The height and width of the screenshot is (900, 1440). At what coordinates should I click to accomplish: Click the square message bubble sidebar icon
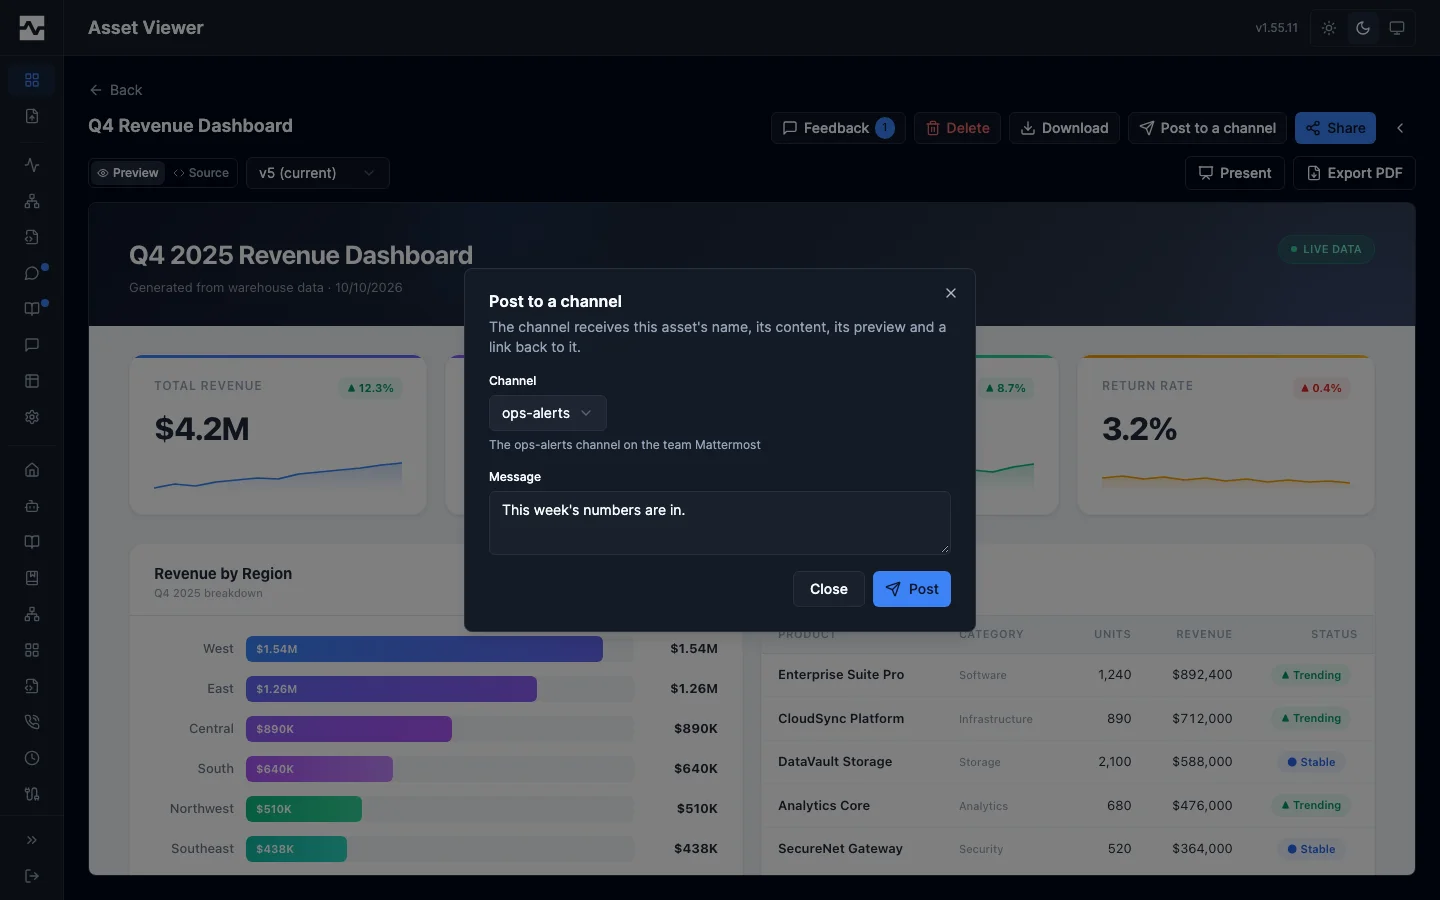32,345
